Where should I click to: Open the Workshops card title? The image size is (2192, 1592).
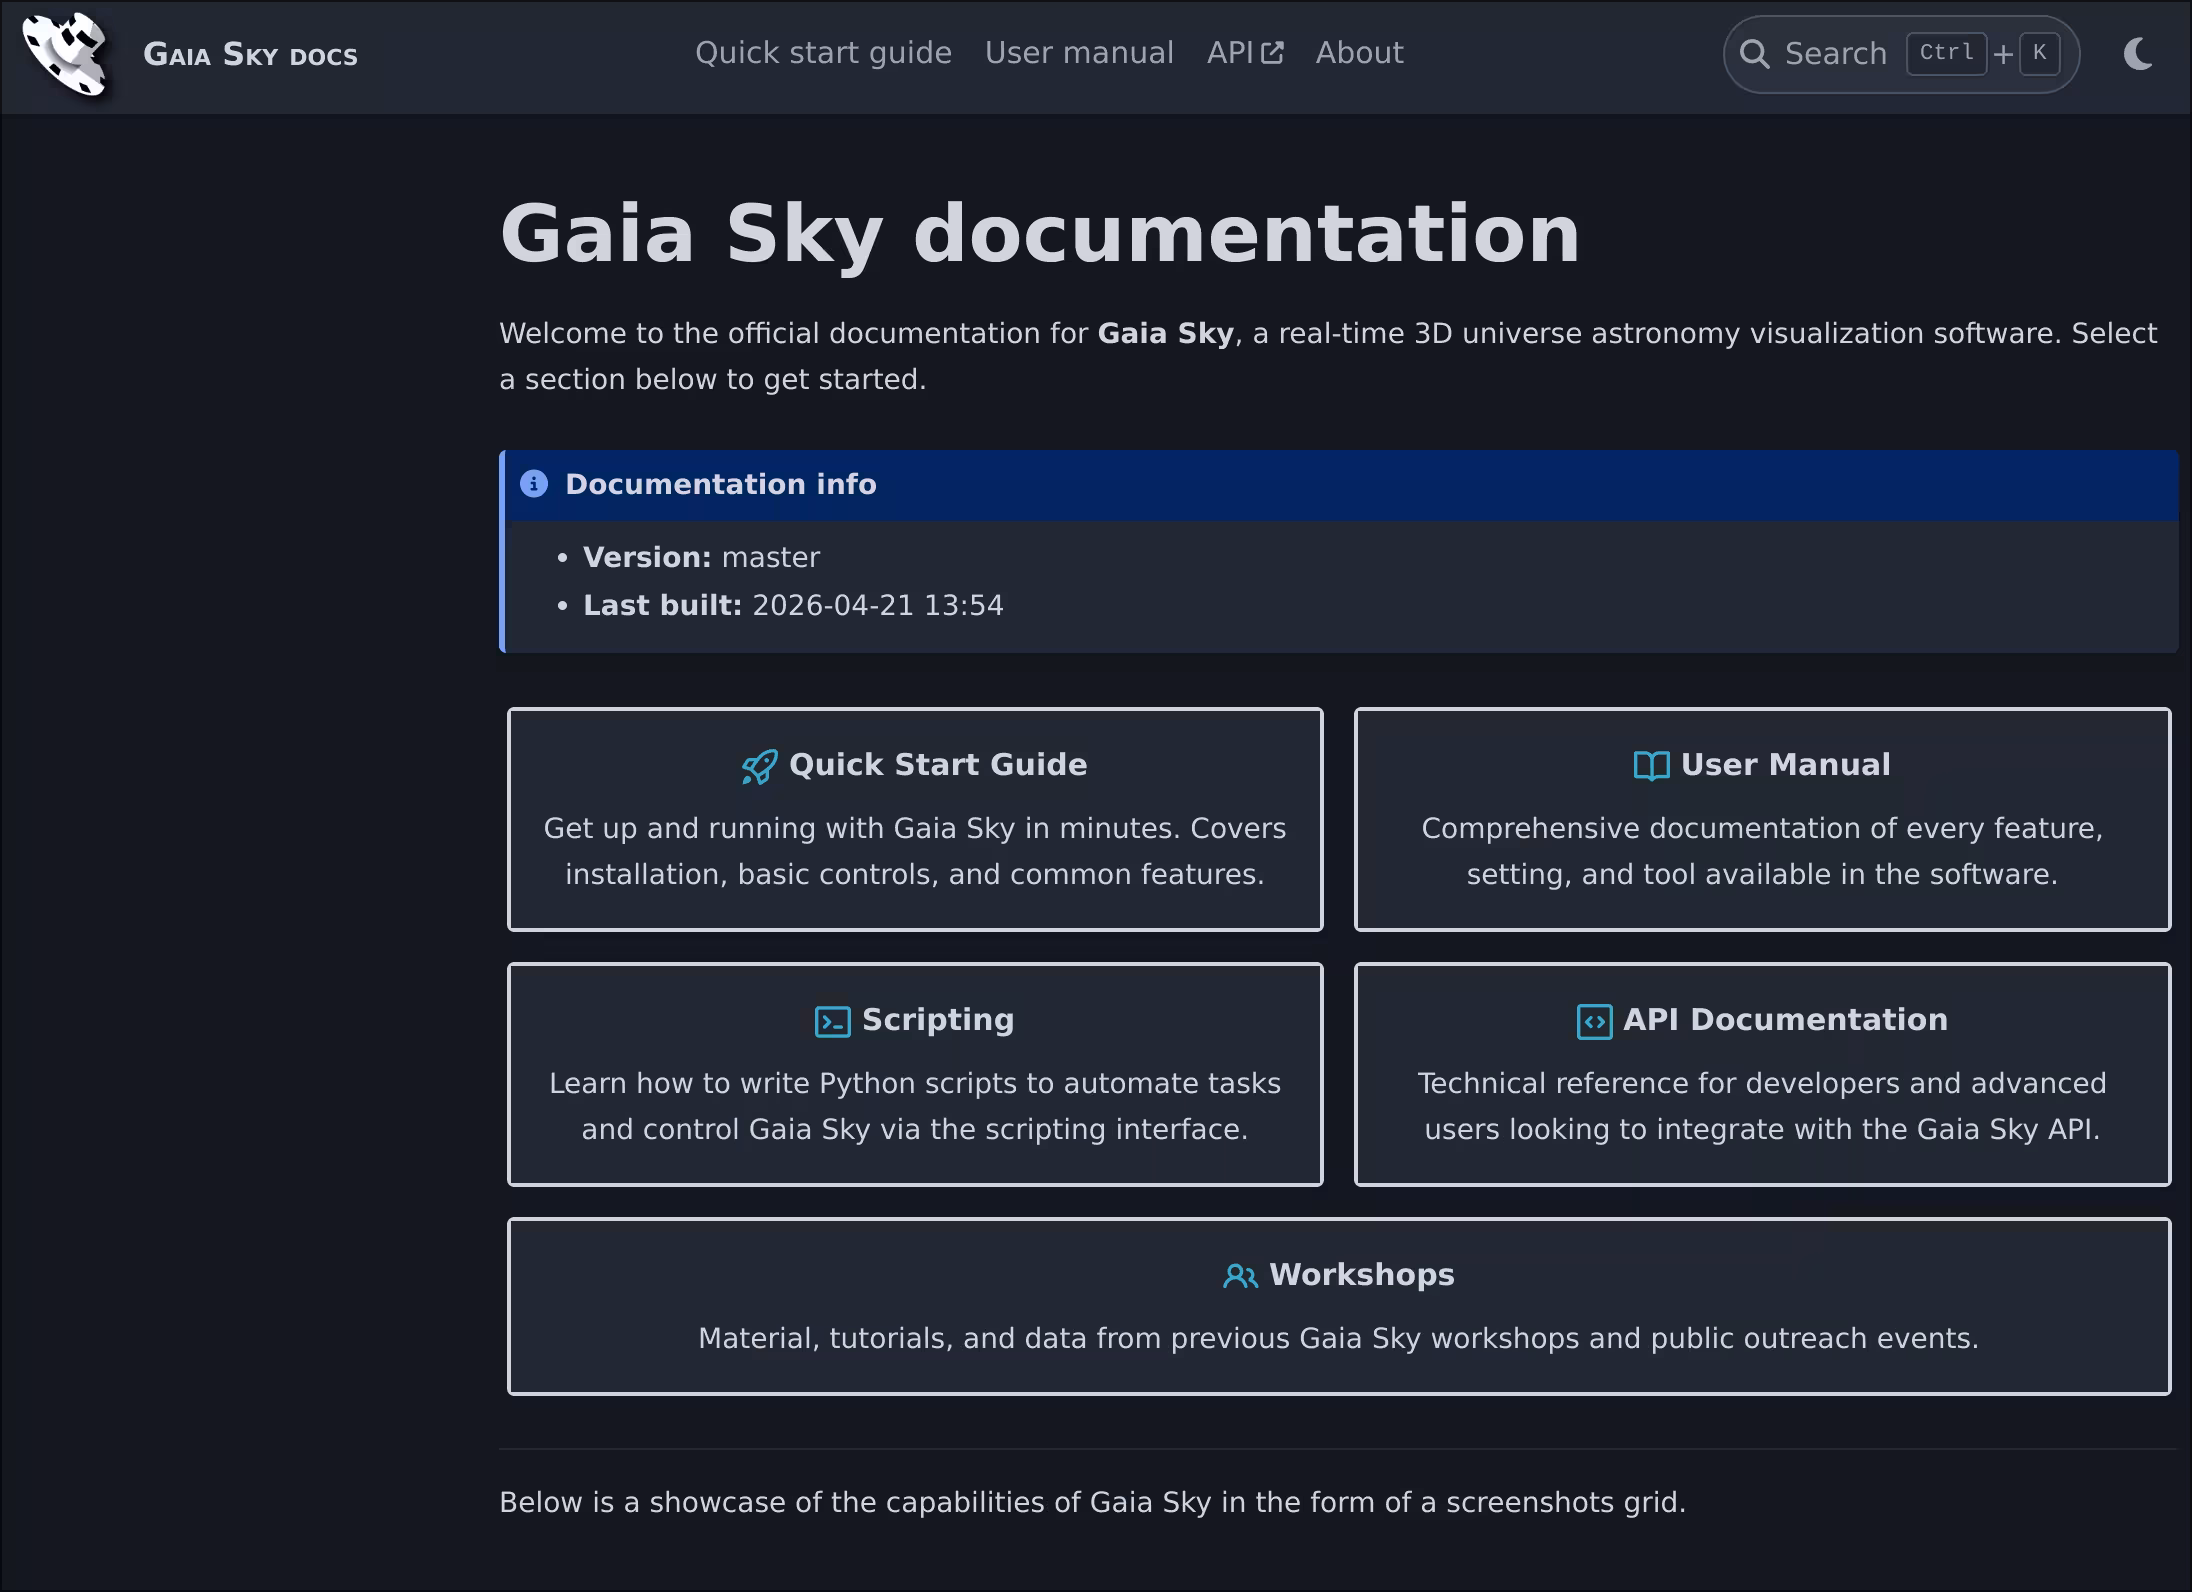pyautogui.click(x=1362, y=1274)
